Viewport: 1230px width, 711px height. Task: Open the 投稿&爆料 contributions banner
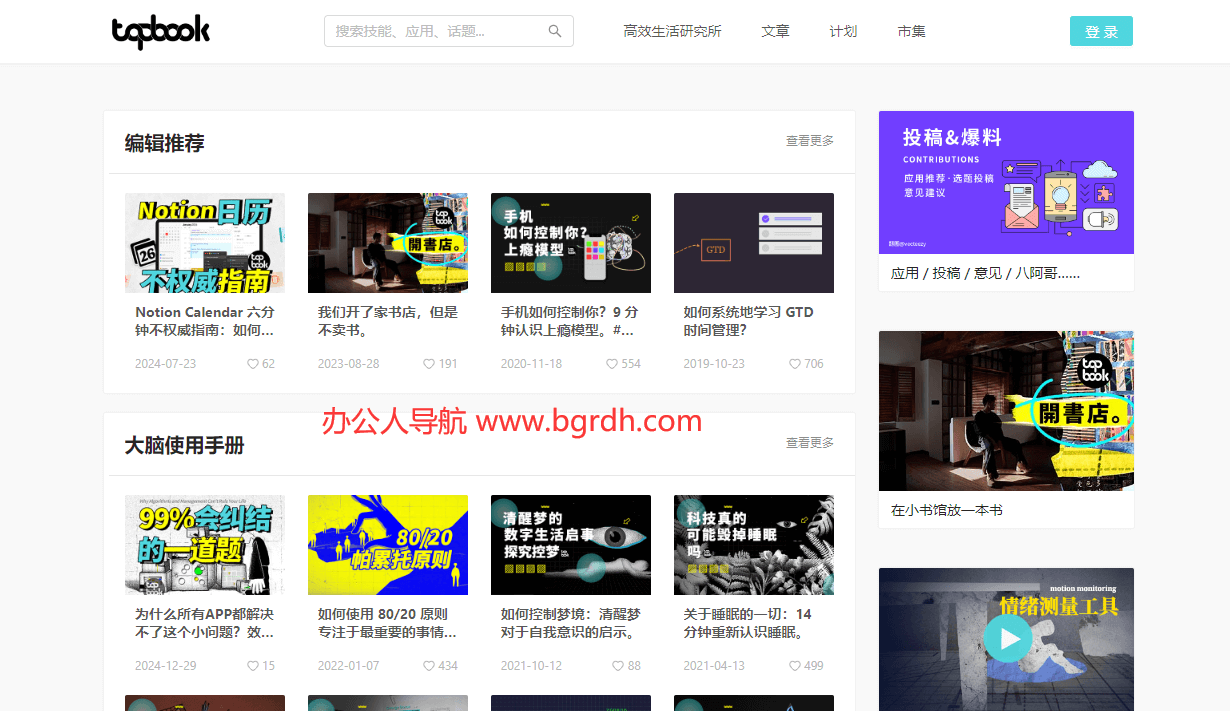click(1006, 183)
